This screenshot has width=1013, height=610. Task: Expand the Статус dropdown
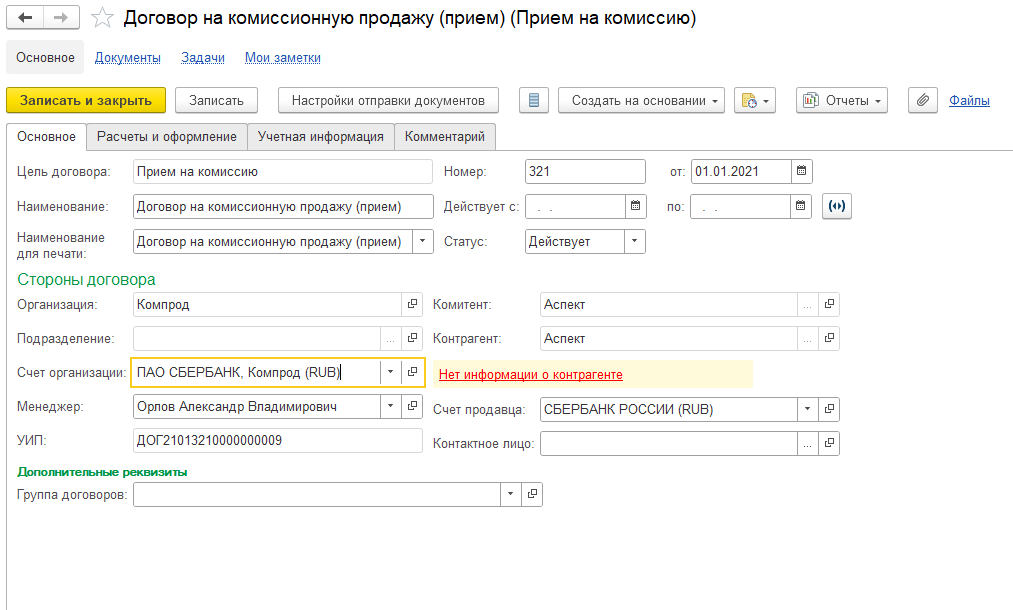click(635, 241)
